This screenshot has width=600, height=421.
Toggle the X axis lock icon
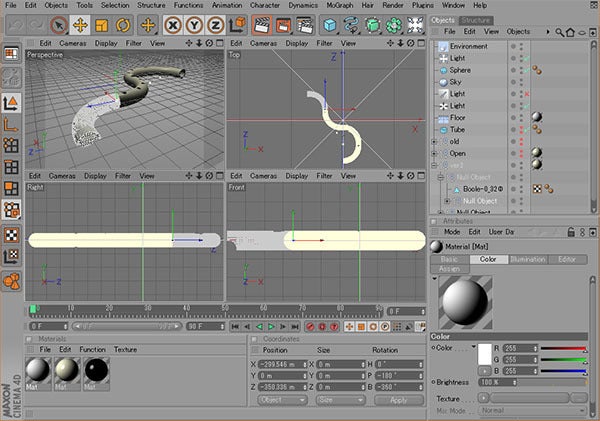coord(174,25)
